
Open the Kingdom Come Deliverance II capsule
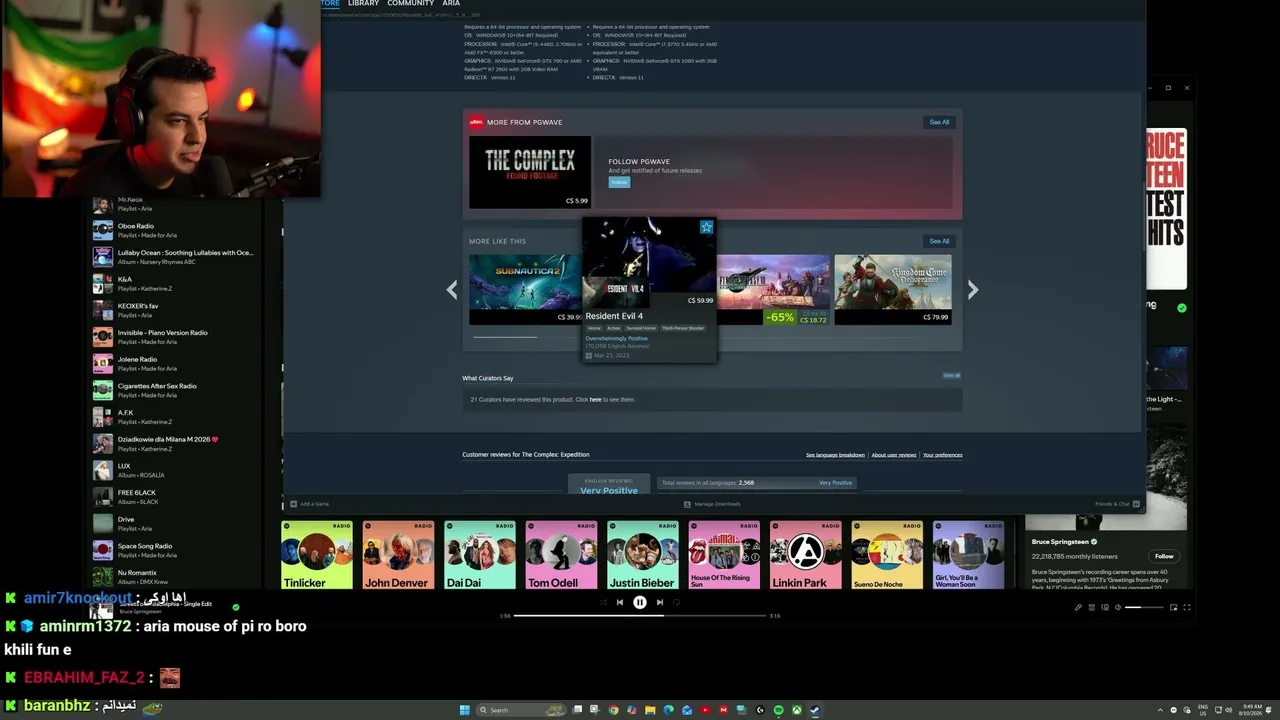(x=893, y=289)
